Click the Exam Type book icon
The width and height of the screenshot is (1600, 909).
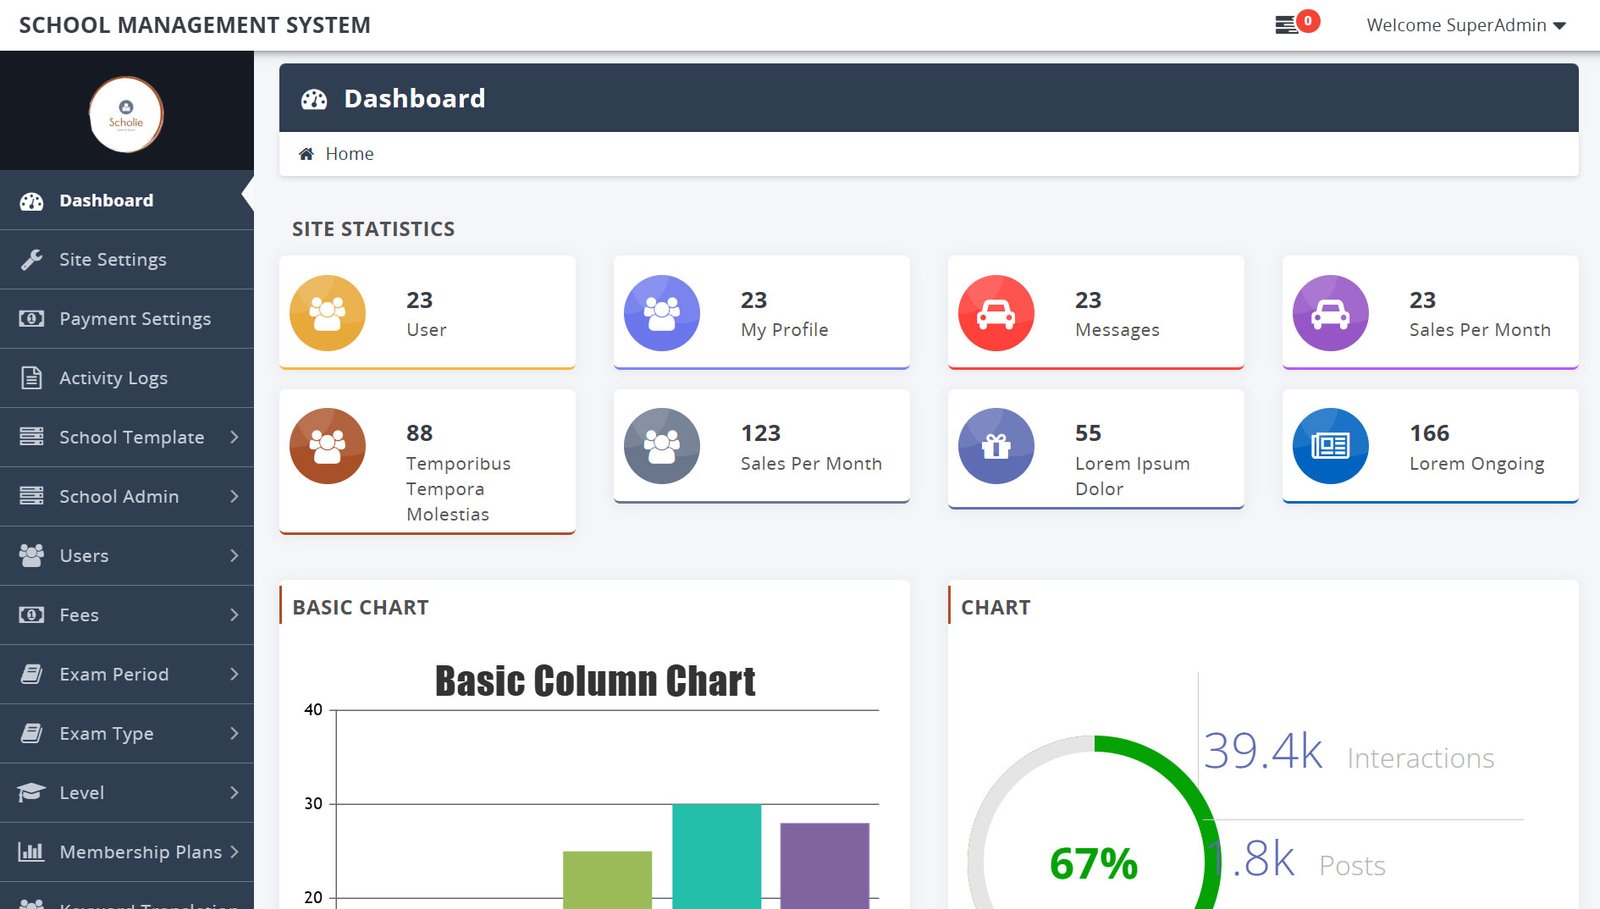[32, 733]
